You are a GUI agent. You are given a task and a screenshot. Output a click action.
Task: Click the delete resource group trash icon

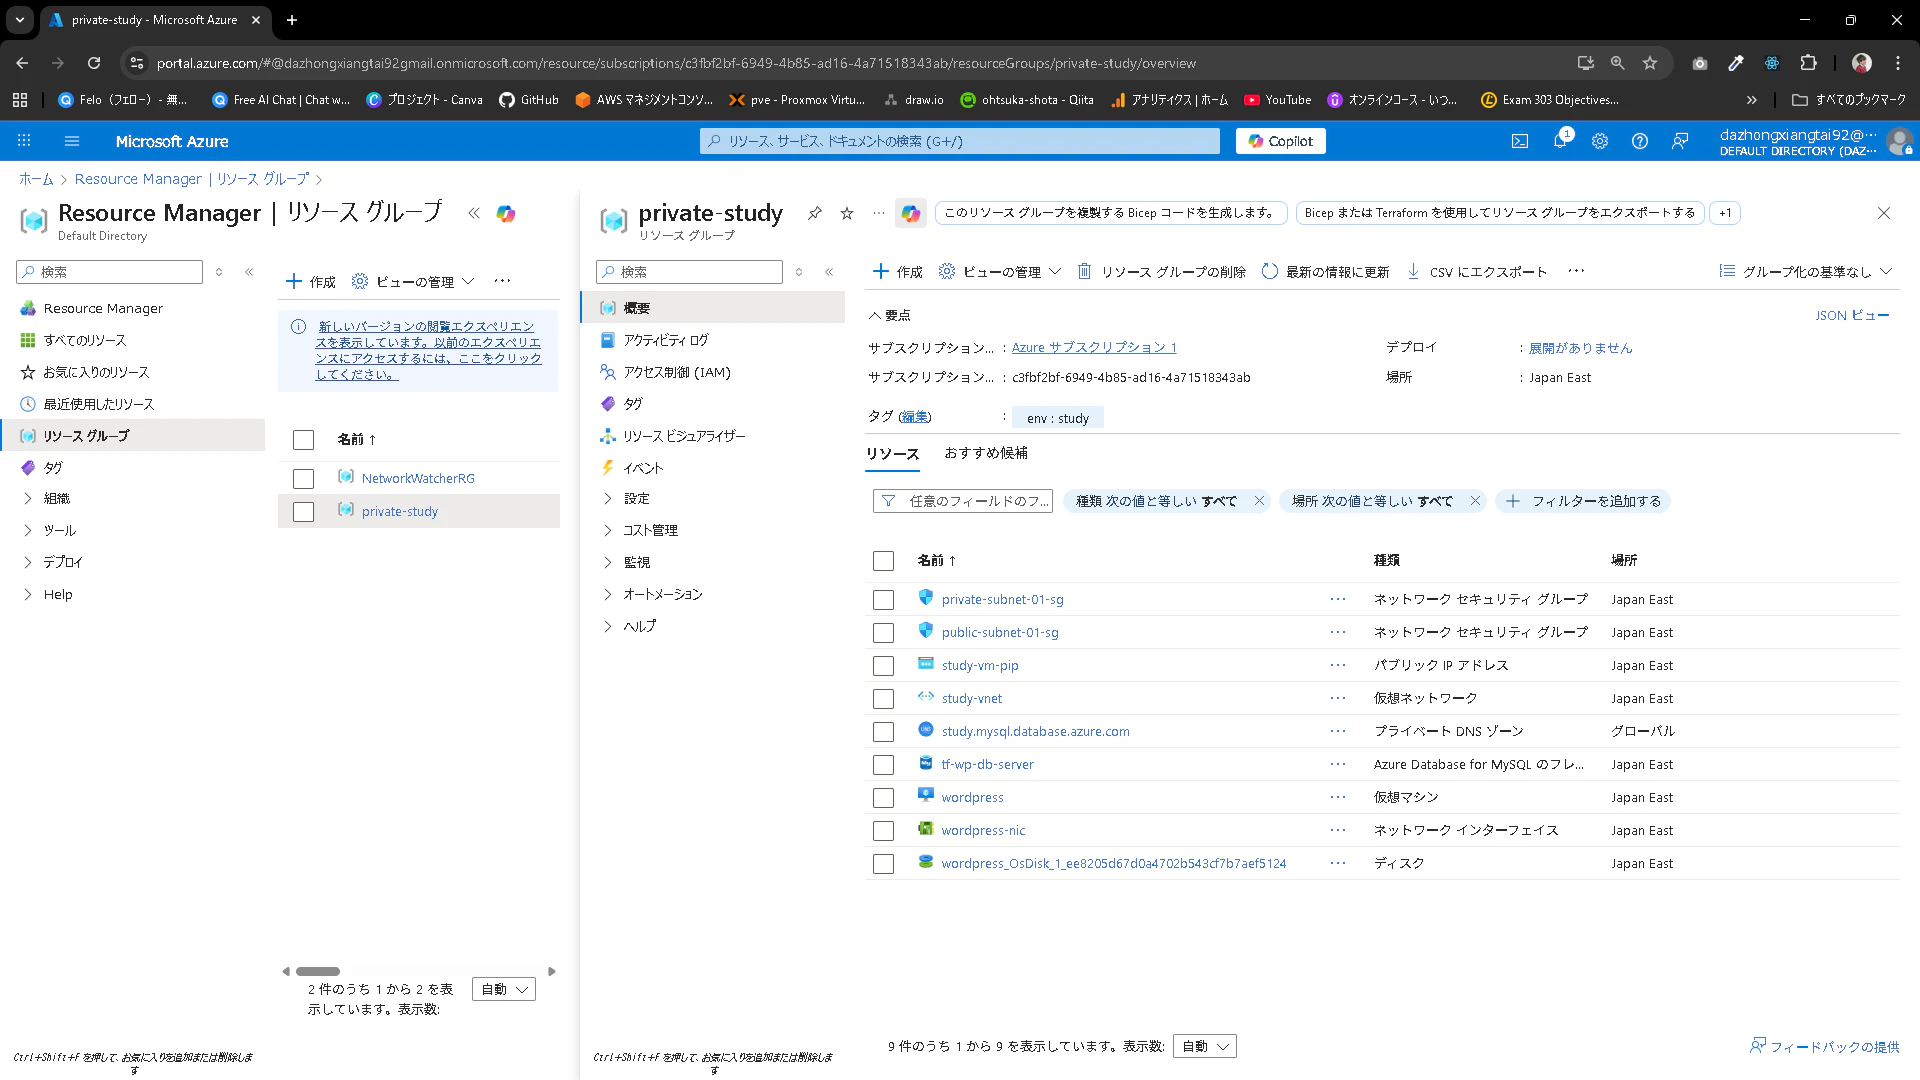(x=1084, y=271)
